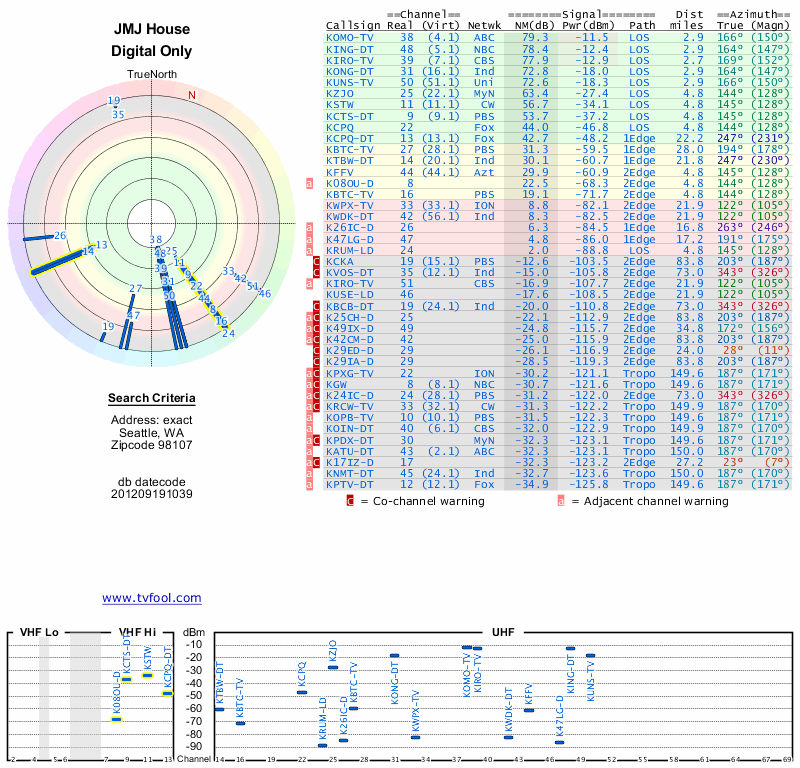Select the KING-DT callsign row
This screenshot has width=800, height=768.
[x=558, y=49]
